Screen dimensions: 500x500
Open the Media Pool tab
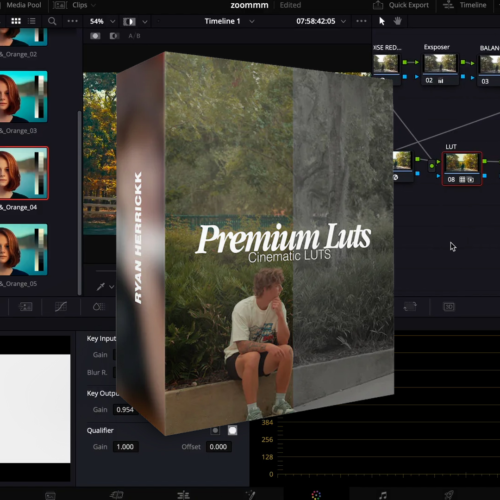pyautogui.click(x=24, y=5)
